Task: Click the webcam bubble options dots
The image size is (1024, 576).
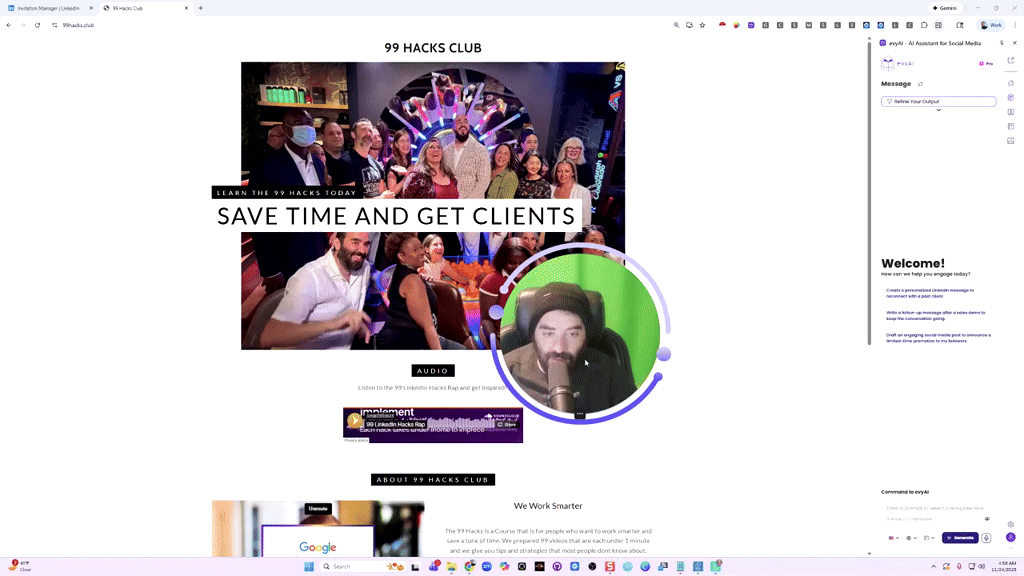Action: (x=580, y=415)
